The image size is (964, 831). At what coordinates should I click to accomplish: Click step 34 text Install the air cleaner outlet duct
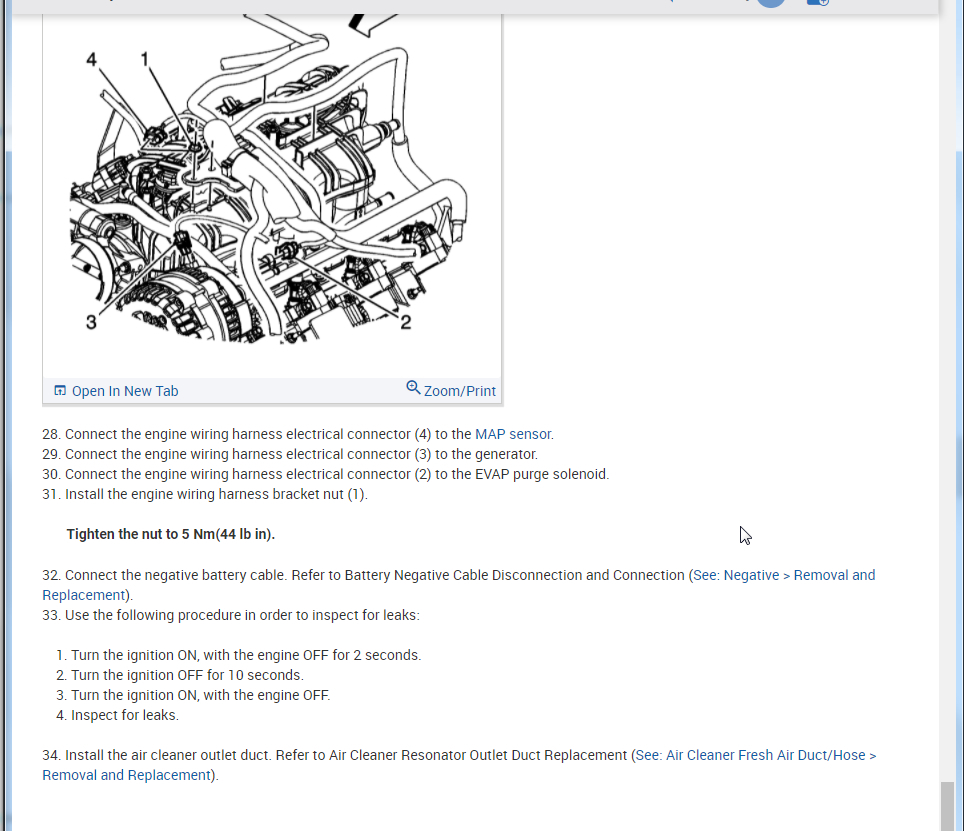(157, 755)
